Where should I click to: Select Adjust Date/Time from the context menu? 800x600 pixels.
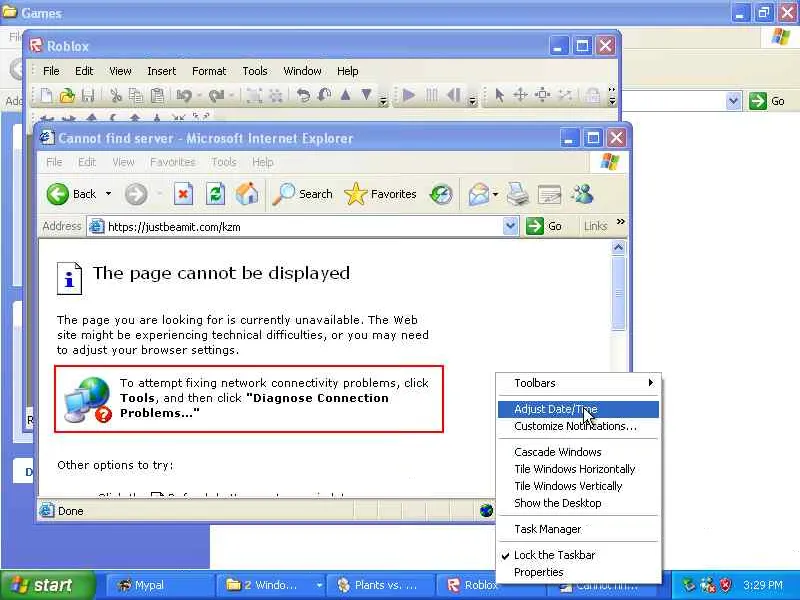pos(578,409)
